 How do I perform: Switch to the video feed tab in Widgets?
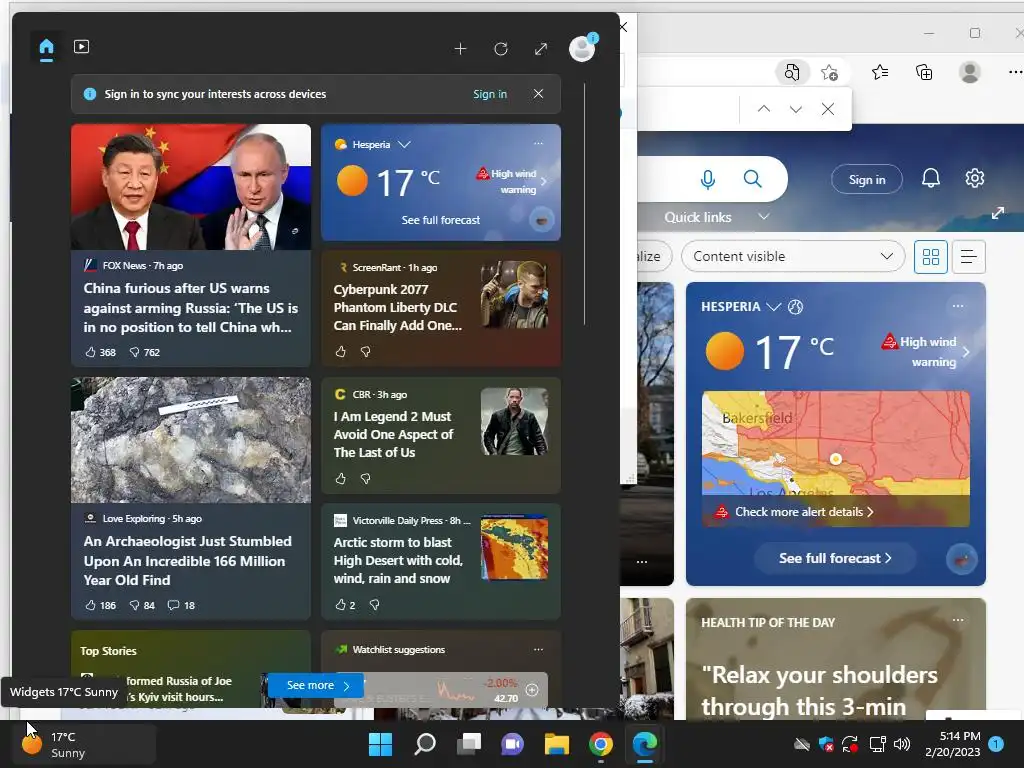(82, 47)
